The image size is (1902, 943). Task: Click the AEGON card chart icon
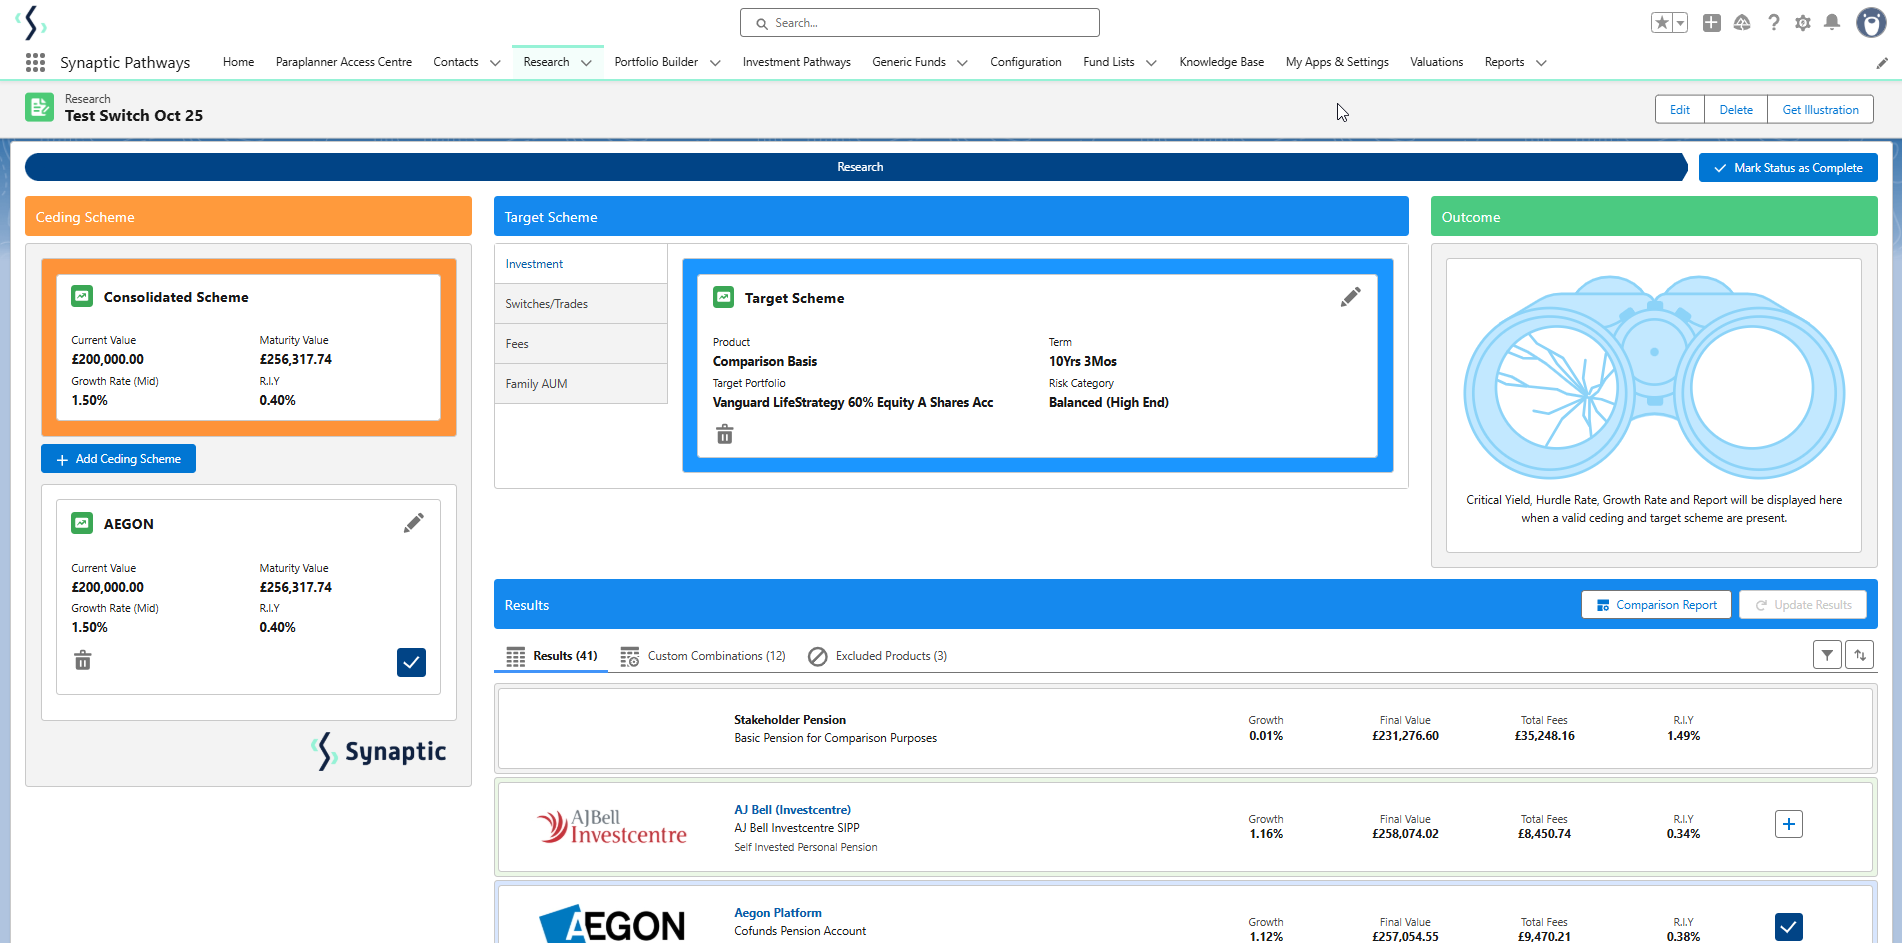82,523
